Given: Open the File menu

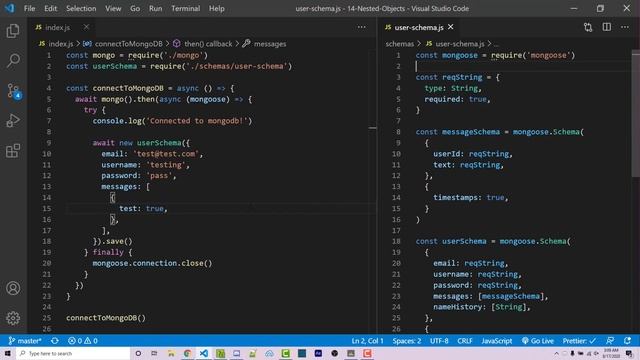Looking at the screenshot, I should point(29,8).
